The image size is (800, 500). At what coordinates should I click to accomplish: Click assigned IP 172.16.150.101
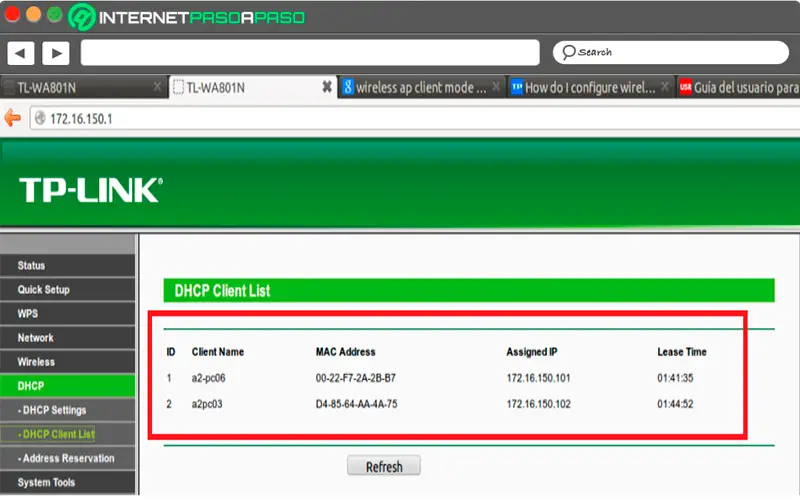(x=538, y=378)
